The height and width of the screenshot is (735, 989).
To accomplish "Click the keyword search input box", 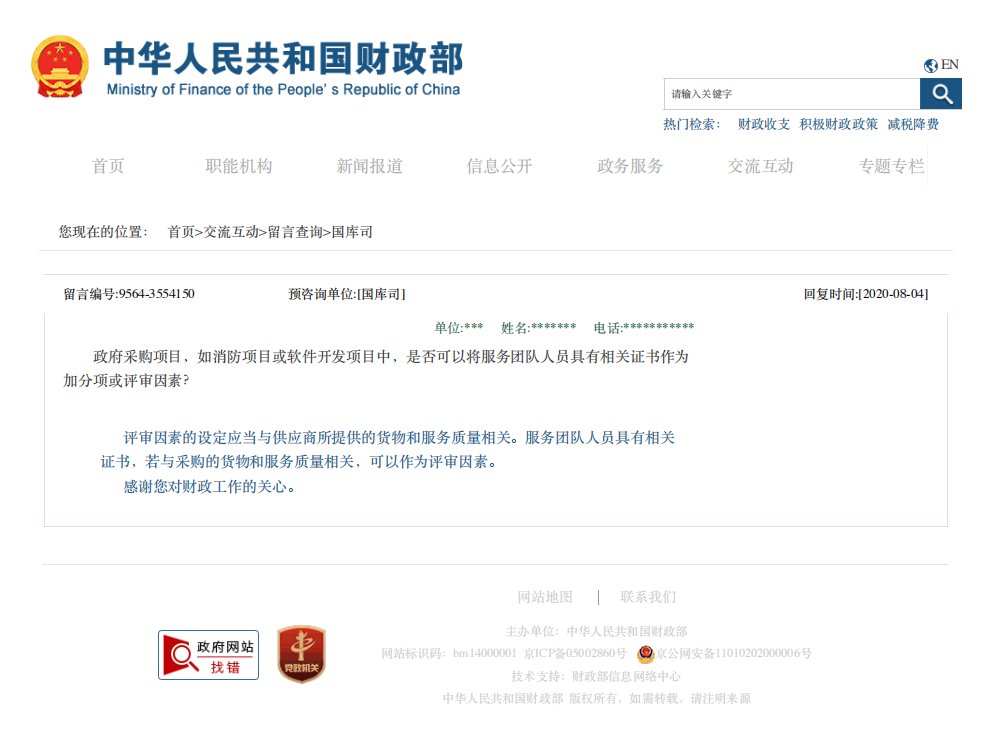I will coord(790,93).
